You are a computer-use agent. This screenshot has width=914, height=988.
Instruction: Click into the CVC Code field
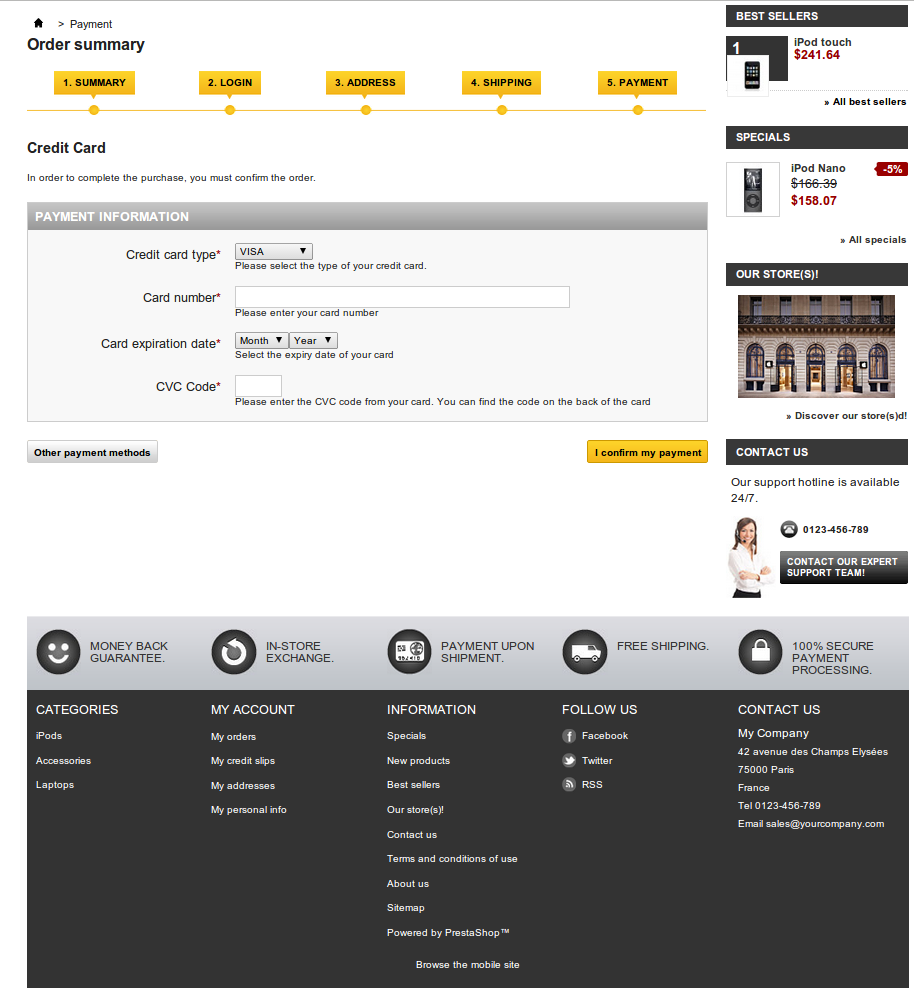point(258,386)
